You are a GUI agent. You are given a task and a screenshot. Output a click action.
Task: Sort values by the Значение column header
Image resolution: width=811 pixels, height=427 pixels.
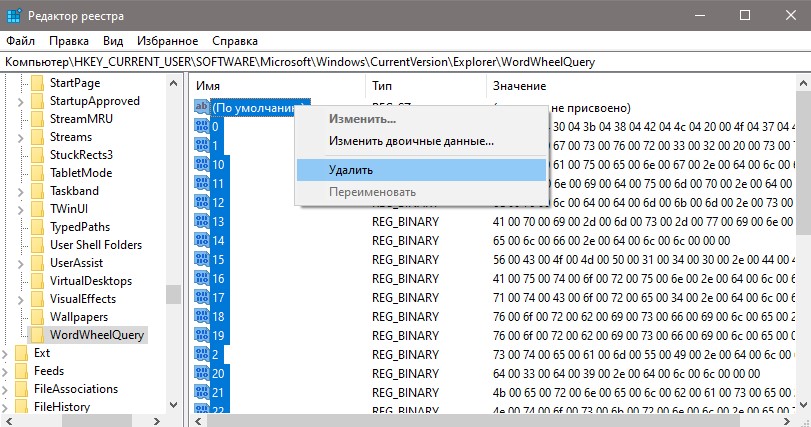tap(641, 86)
